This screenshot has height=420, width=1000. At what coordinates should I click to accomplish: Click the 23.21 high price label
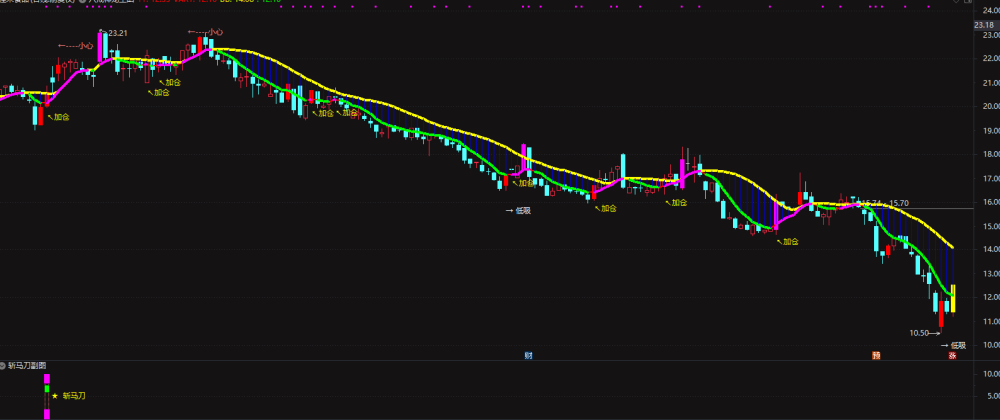[118, 33]
